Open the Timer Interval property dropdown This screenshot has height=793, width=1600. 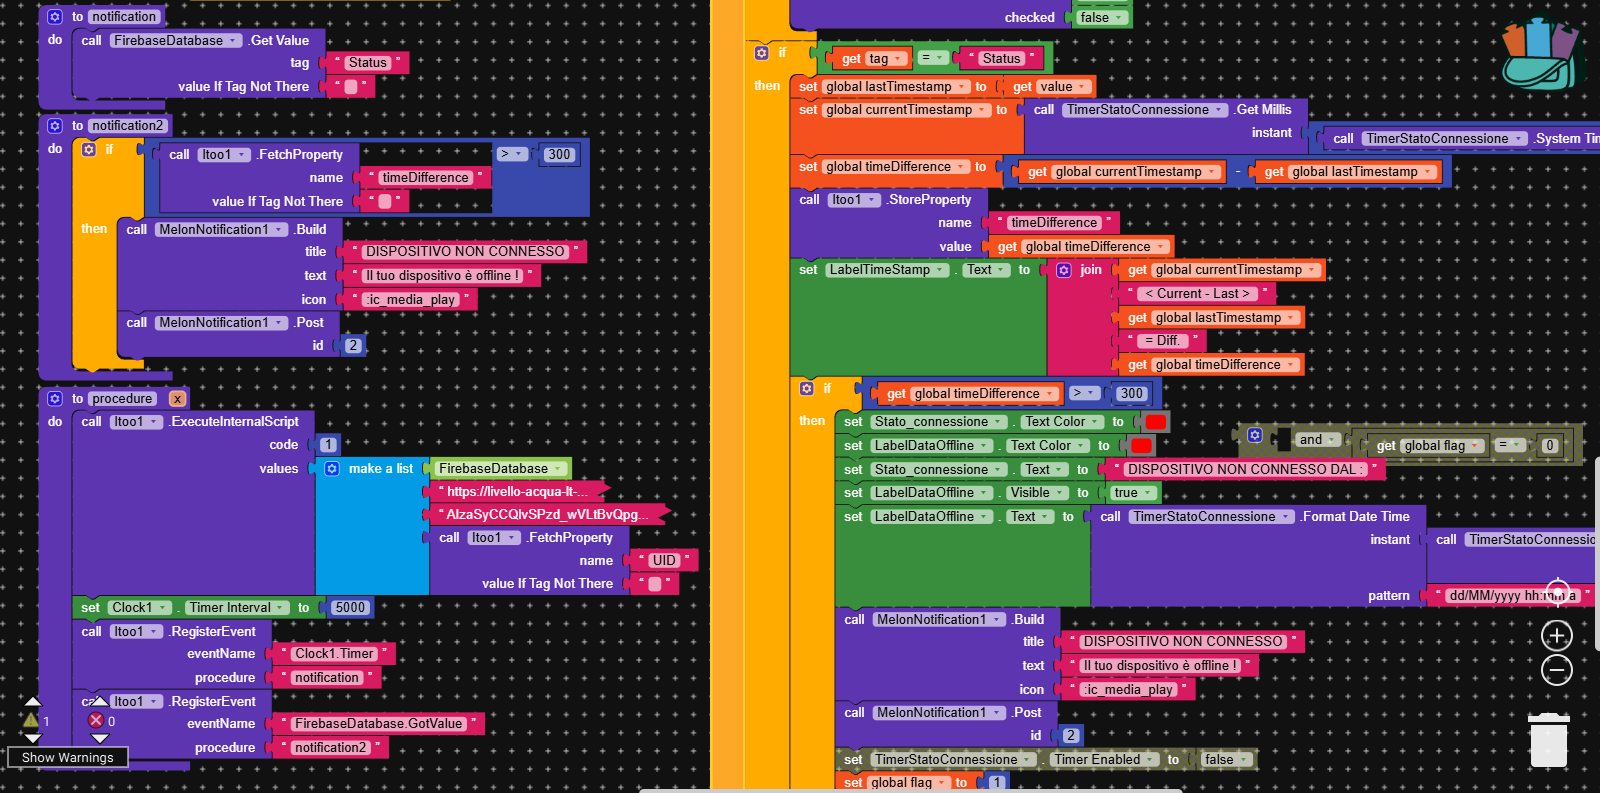point(236,608)
